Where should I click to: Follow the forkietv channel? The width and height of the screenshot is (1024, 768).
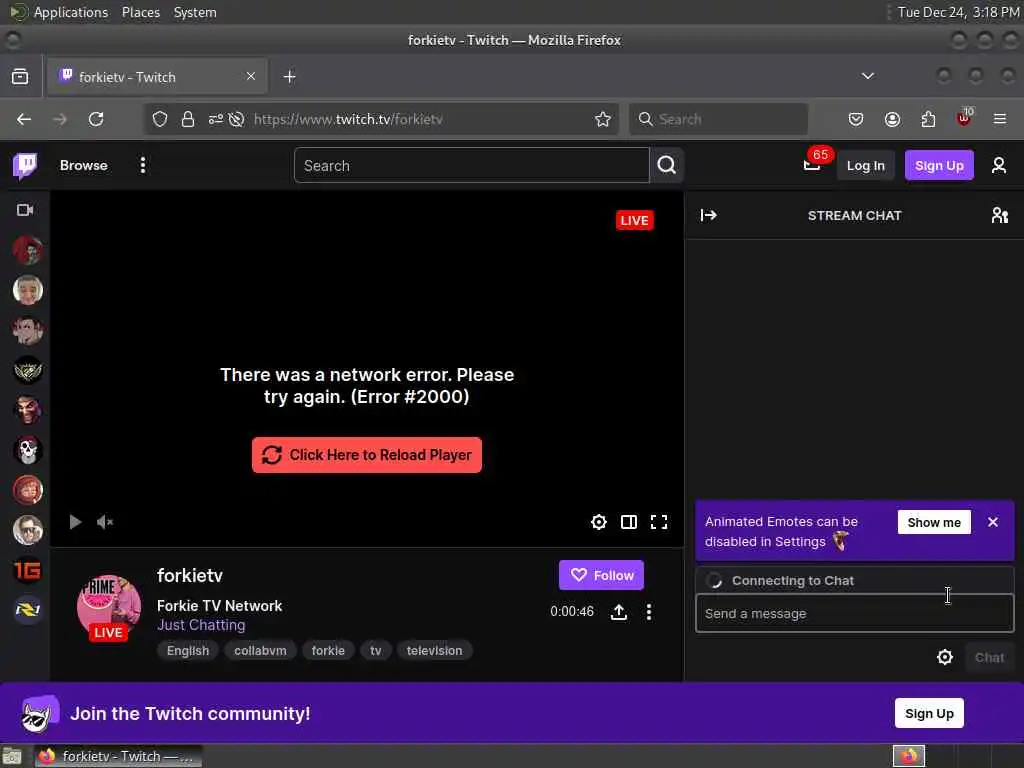click(601, 575)
